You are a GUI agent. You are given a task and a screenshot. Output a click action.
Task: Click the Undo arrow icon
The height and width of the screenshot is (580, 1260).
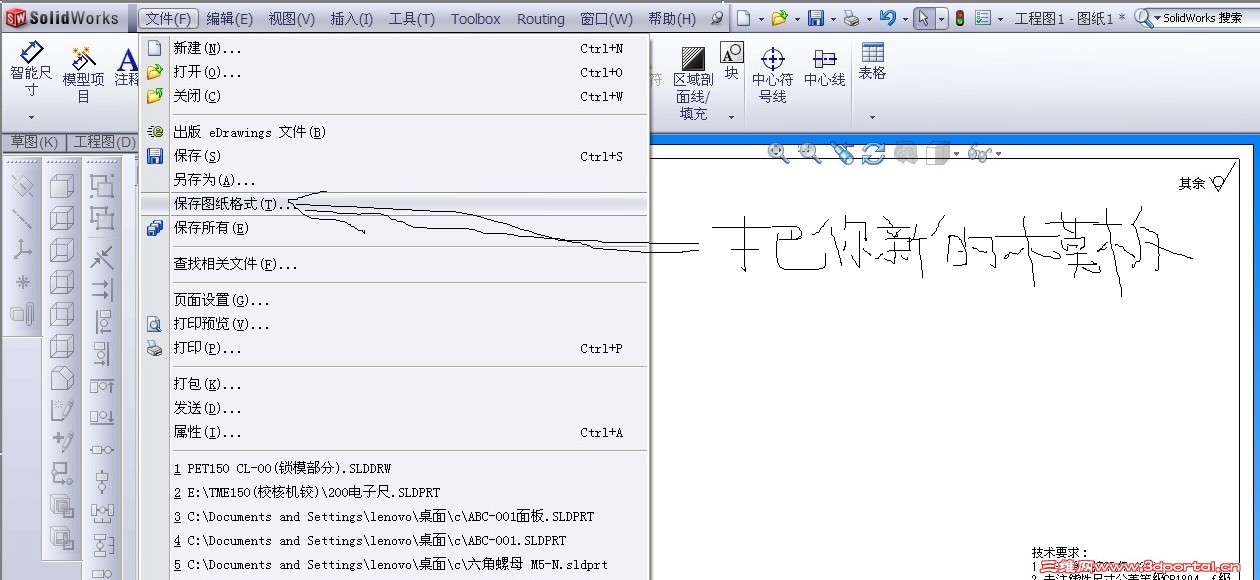[887, 18]
